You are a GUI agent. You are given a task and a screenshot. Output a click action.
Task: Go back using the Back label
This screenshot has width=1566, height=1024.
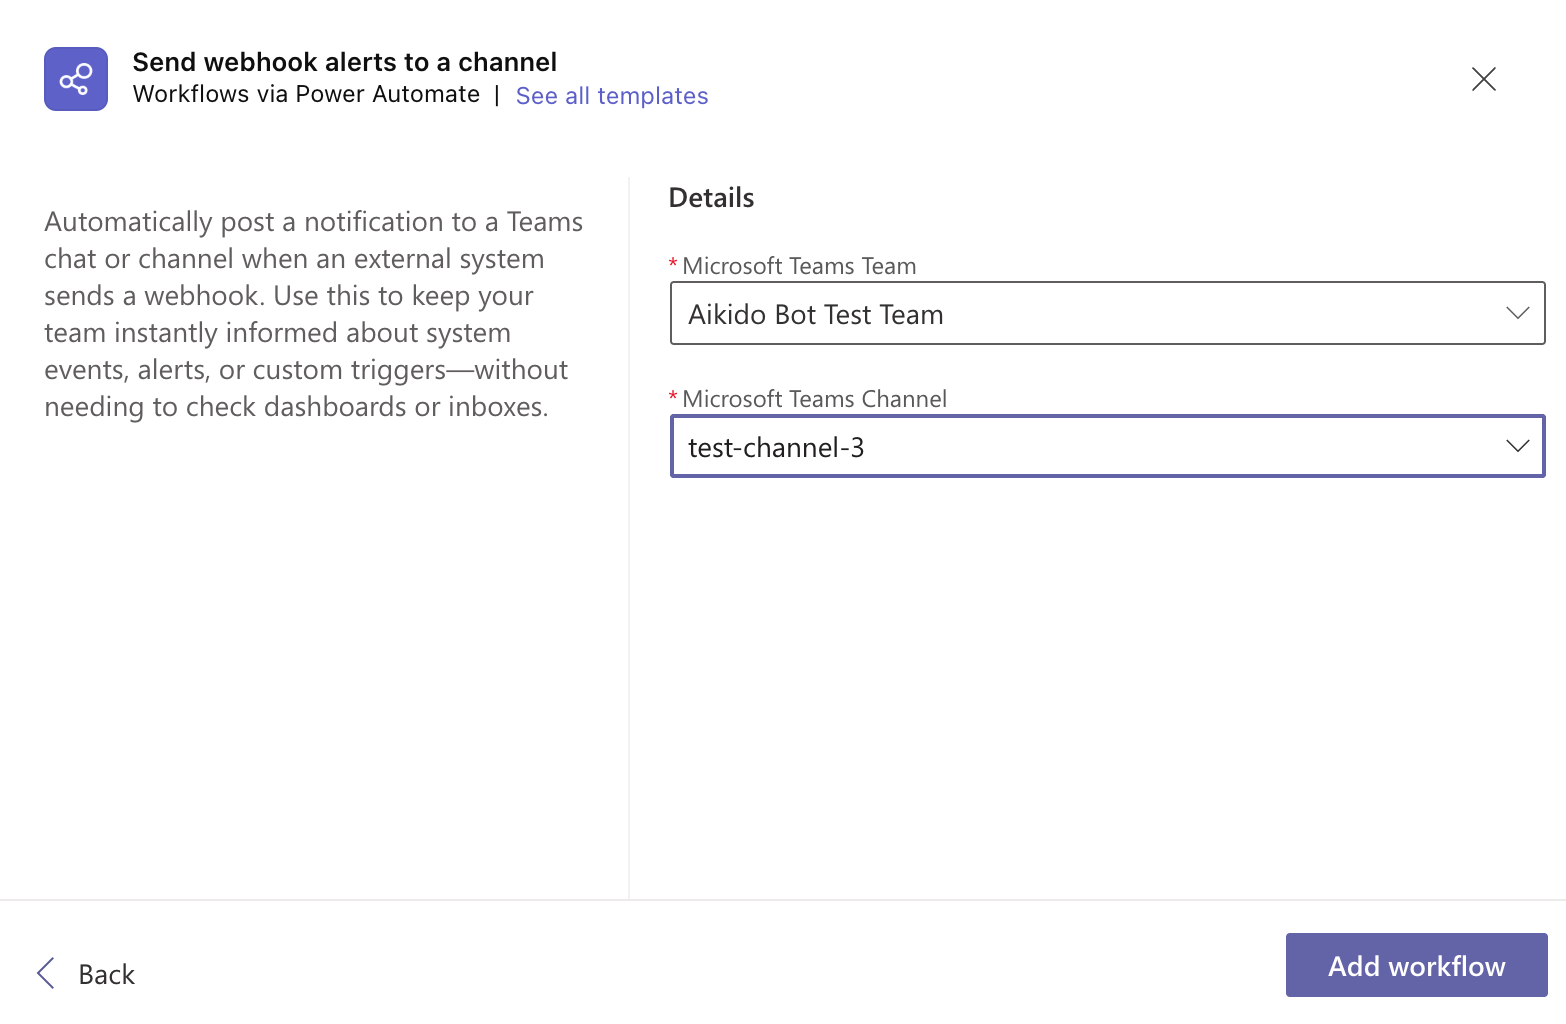[x=106, y=974]
